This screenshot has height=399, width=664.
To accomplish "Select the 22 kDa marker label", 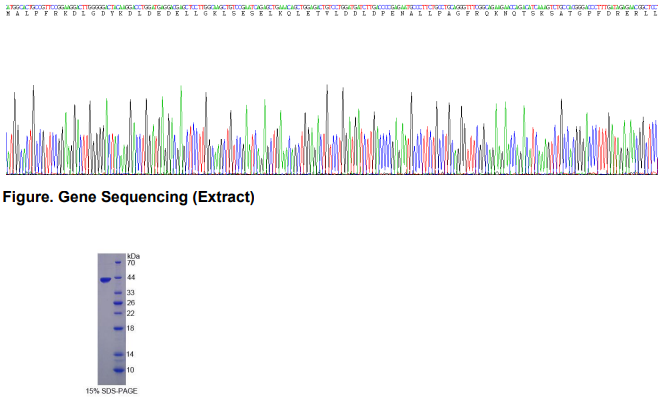I will click(131, 313).
